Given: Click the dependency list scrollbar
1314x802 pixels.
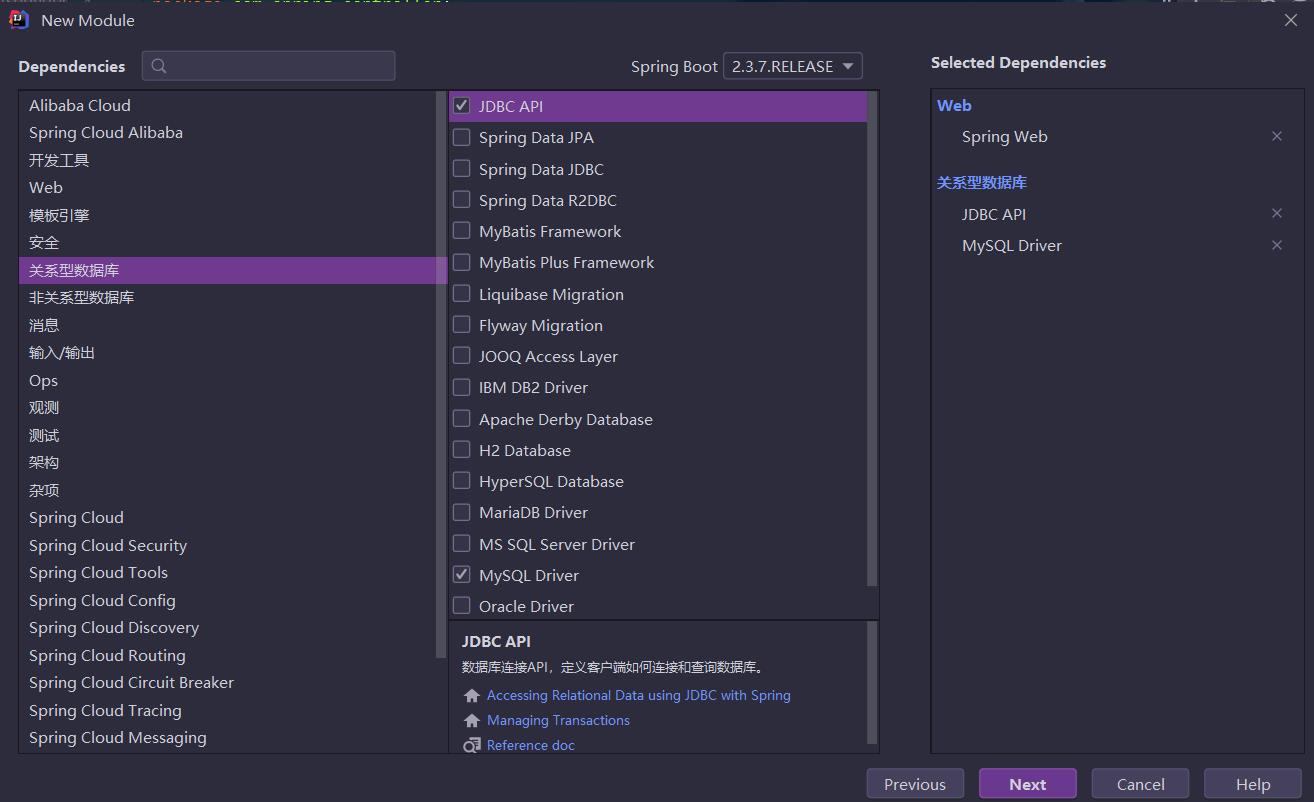Looking at the screenshot, I should (x=872, y=340).
